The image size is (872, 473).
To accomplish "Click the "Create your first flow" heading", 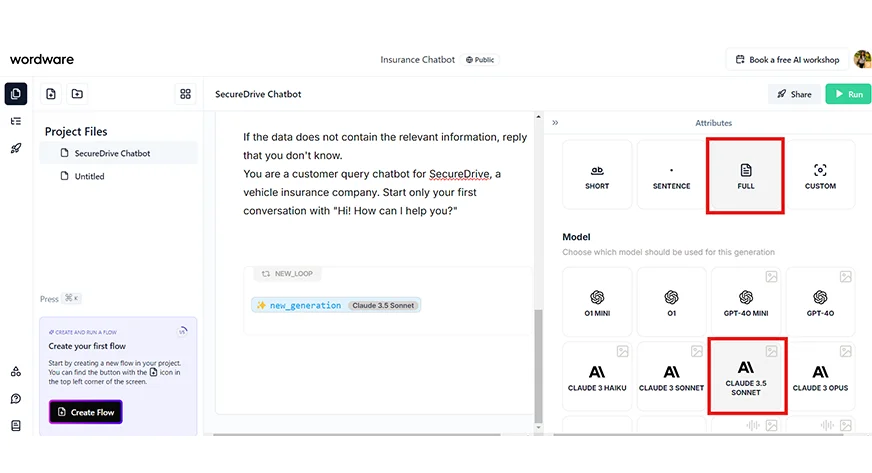I will coord(87,346).
